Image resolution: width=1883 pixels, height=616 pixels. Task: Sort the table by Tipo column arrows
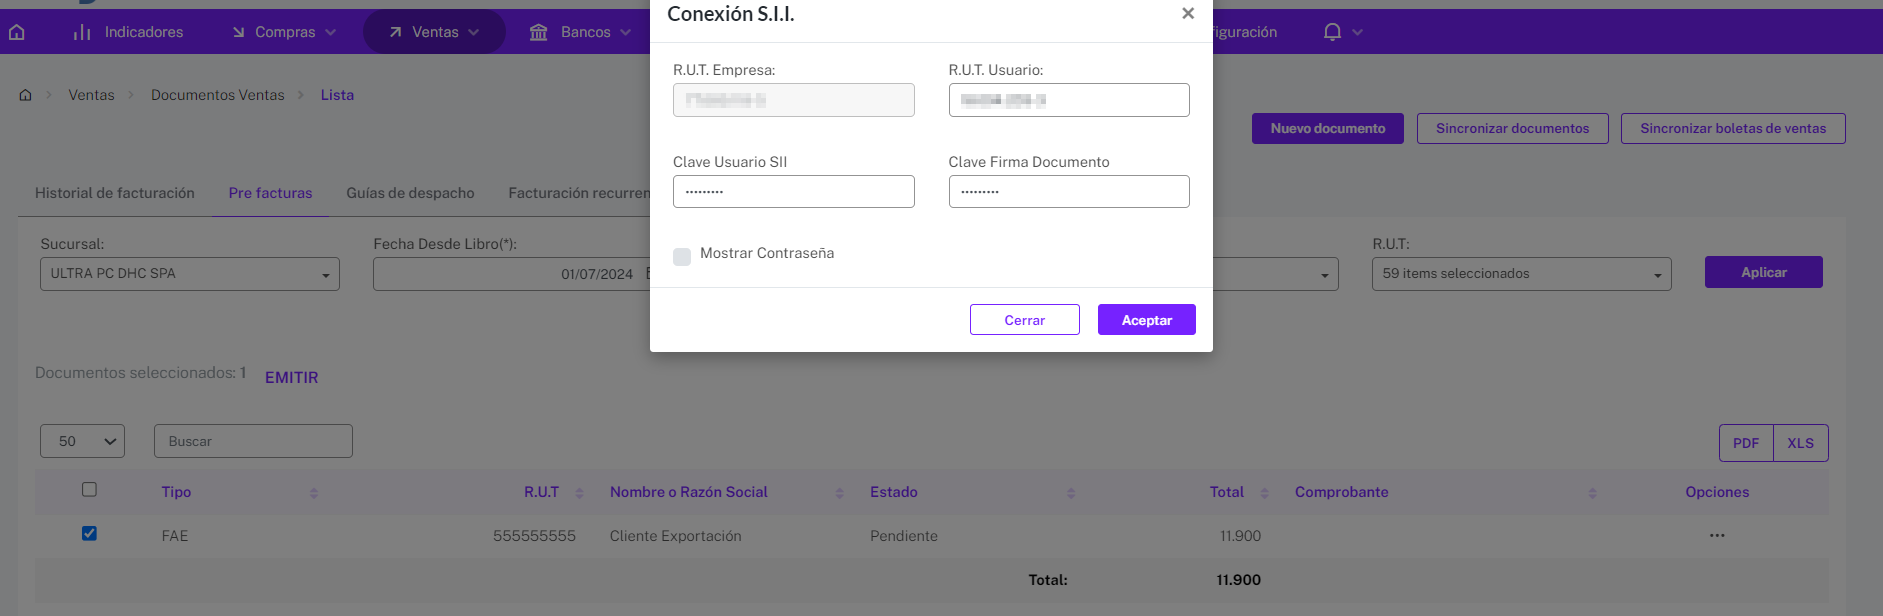click(314, 493)
